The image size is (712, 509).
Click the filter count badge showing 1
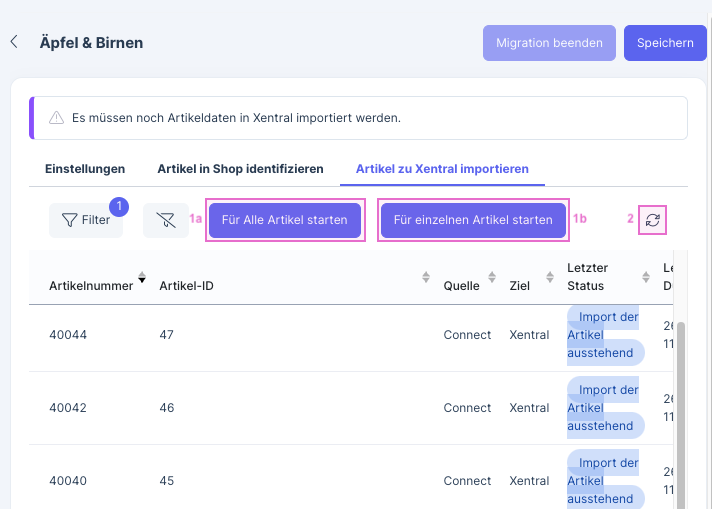[119, 207]
